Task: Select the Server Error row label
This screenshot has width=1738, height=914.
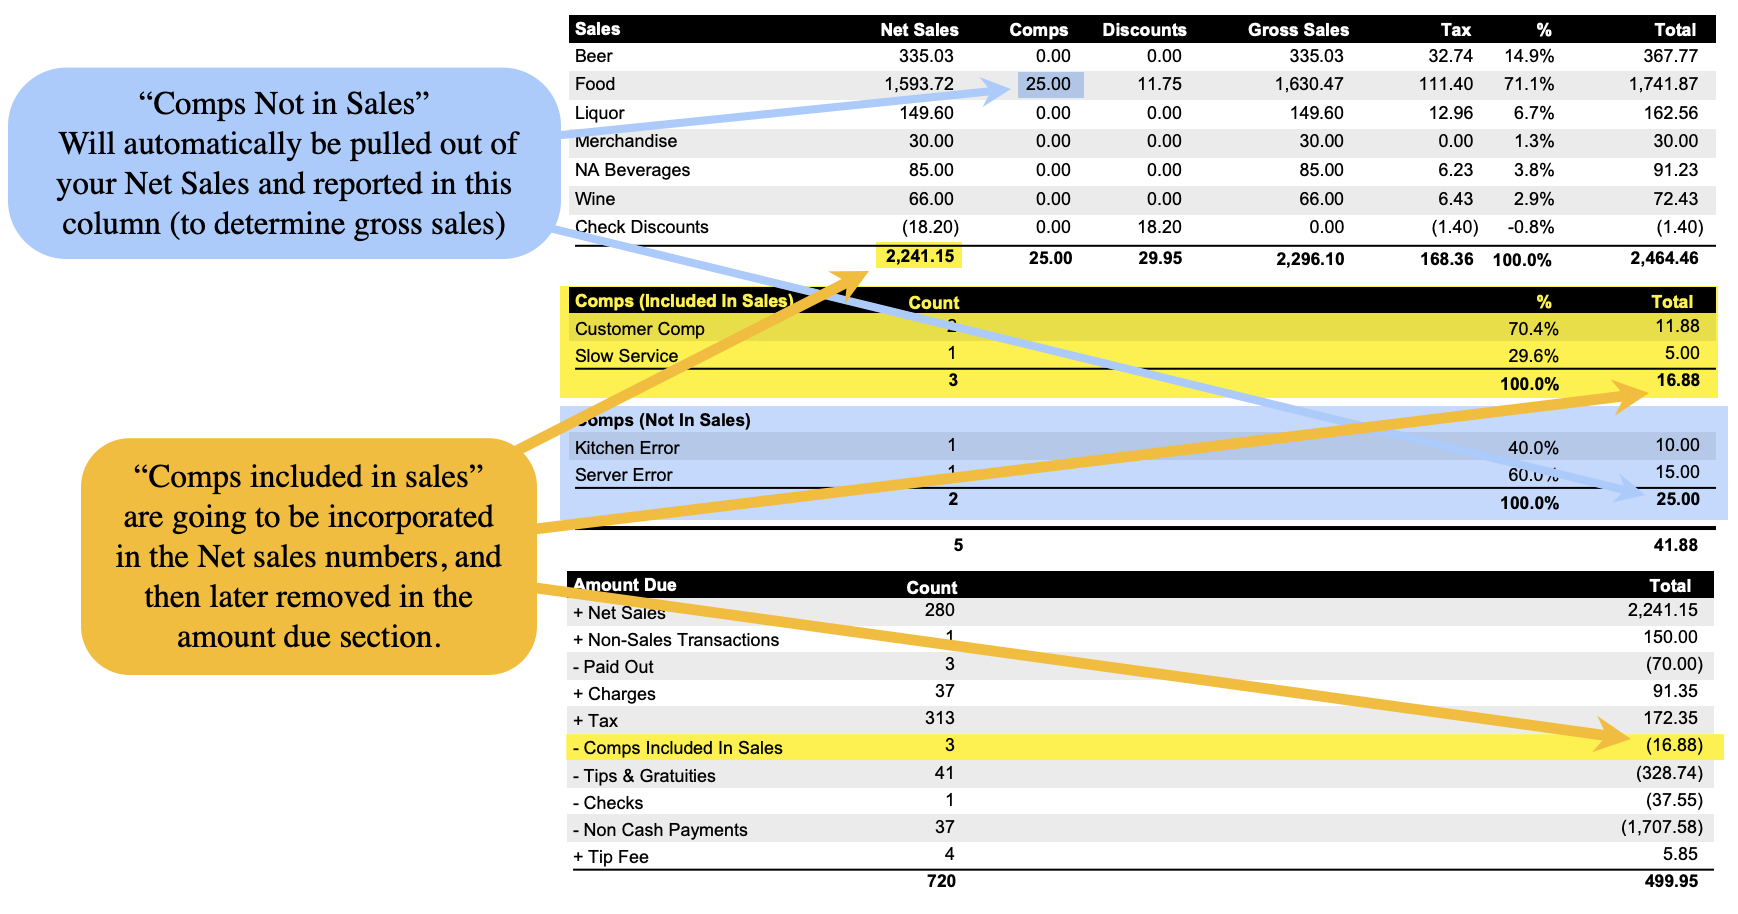Action: pyautogui.click(x=623, y=475)
